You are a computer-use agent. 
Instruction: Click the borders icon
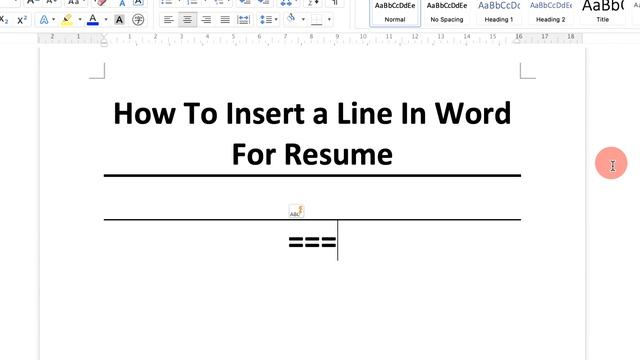coord(317,20)
